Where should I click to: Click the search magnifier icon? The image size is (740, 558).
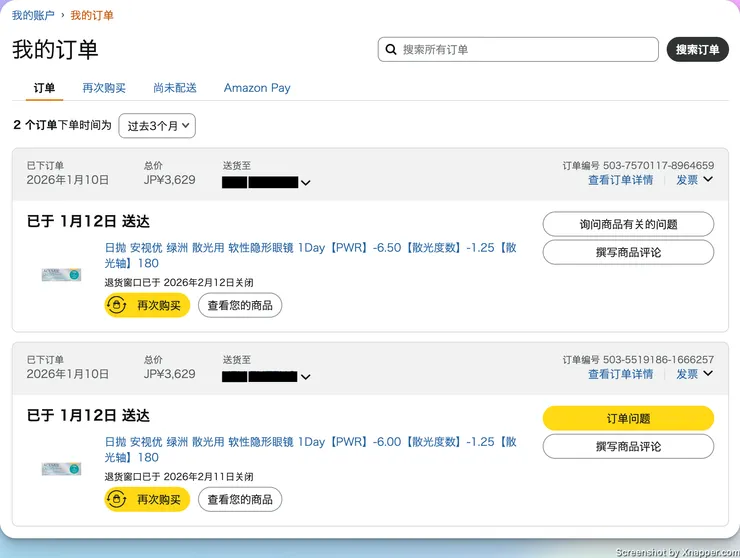pyautogui.click(x=391, y=50)
